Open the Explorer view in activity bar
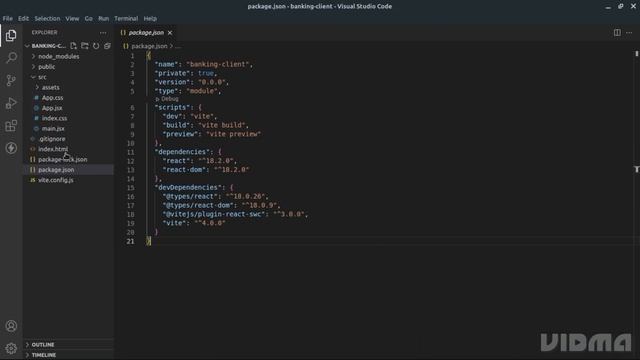 point(11,36)
